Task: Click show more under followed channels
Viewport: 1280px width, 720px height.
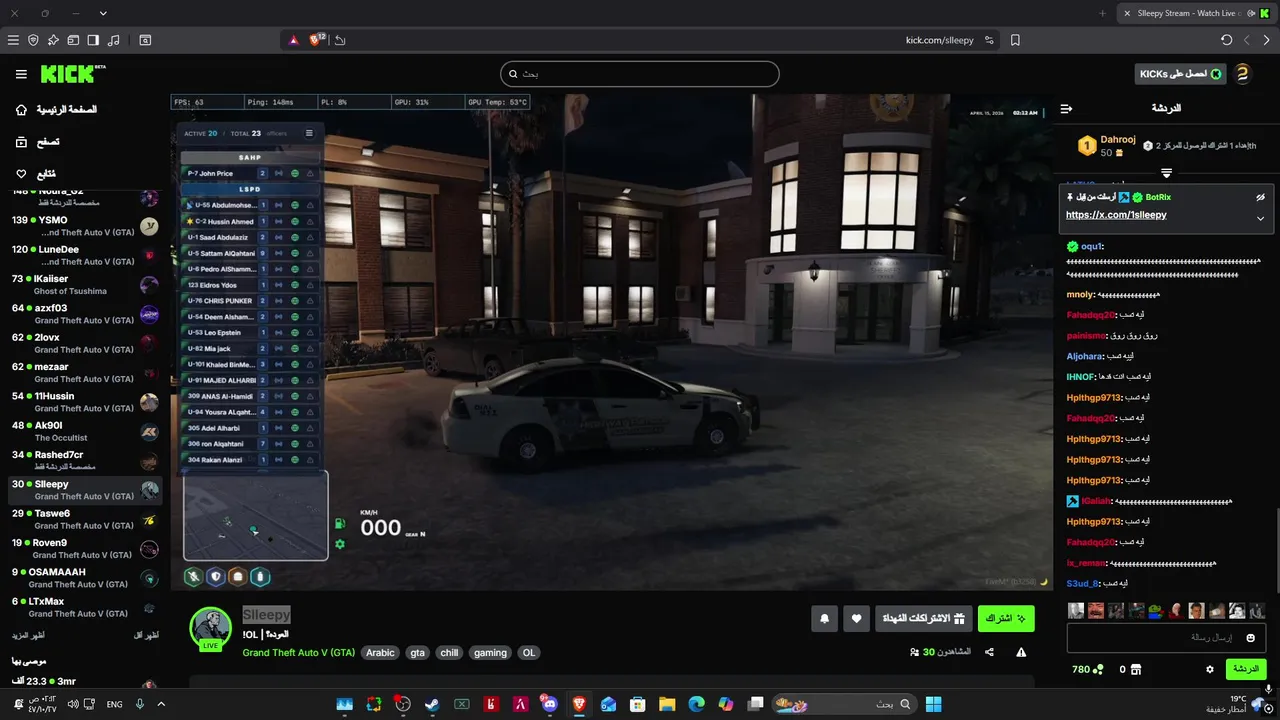Action: coord(28,636)
